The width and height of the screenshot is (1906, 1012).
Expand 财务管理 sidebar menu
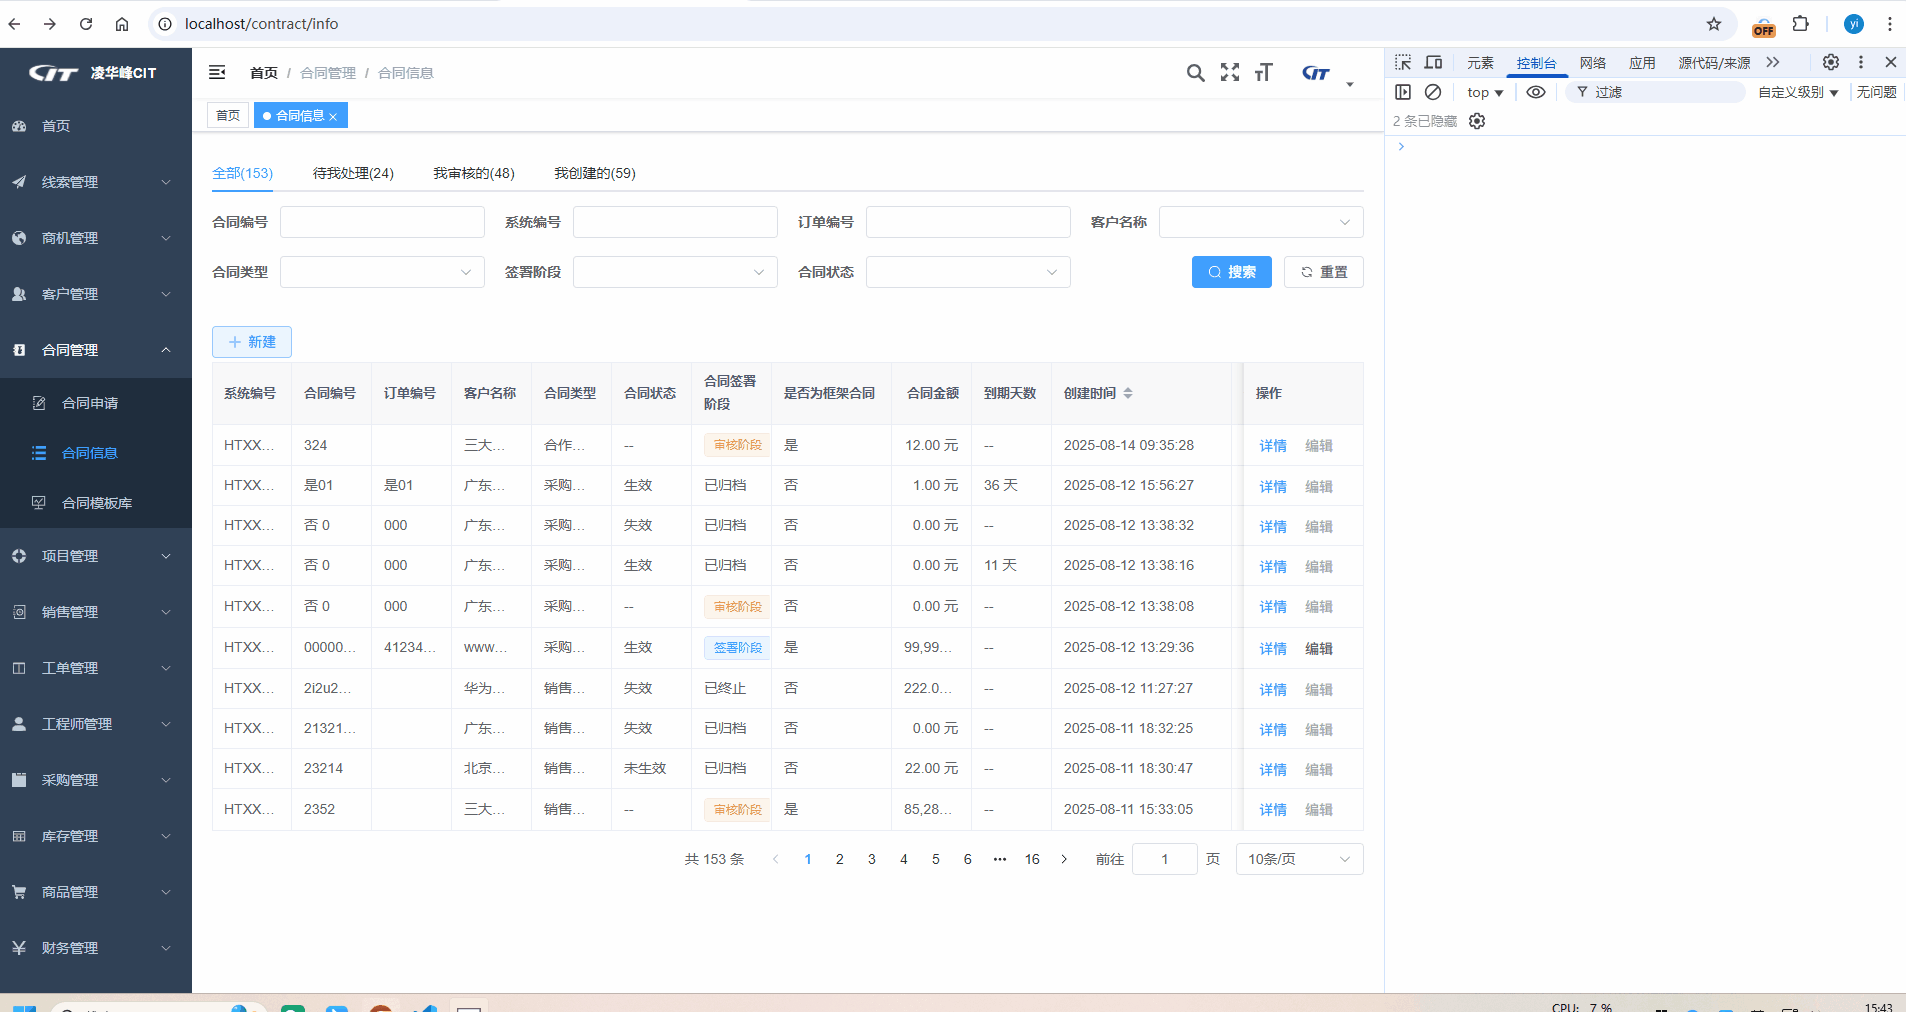(96, 948)
